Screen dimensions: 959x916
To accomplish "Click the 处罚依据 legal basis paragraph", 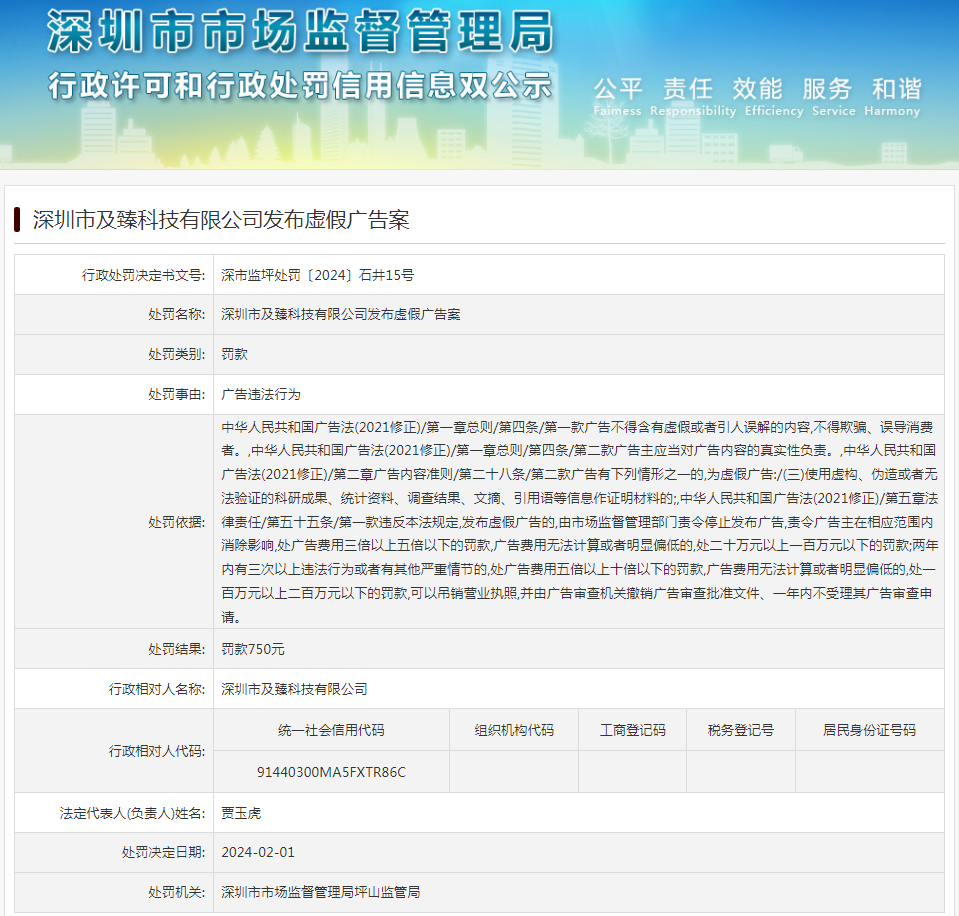I will click(x=578, y=521).
